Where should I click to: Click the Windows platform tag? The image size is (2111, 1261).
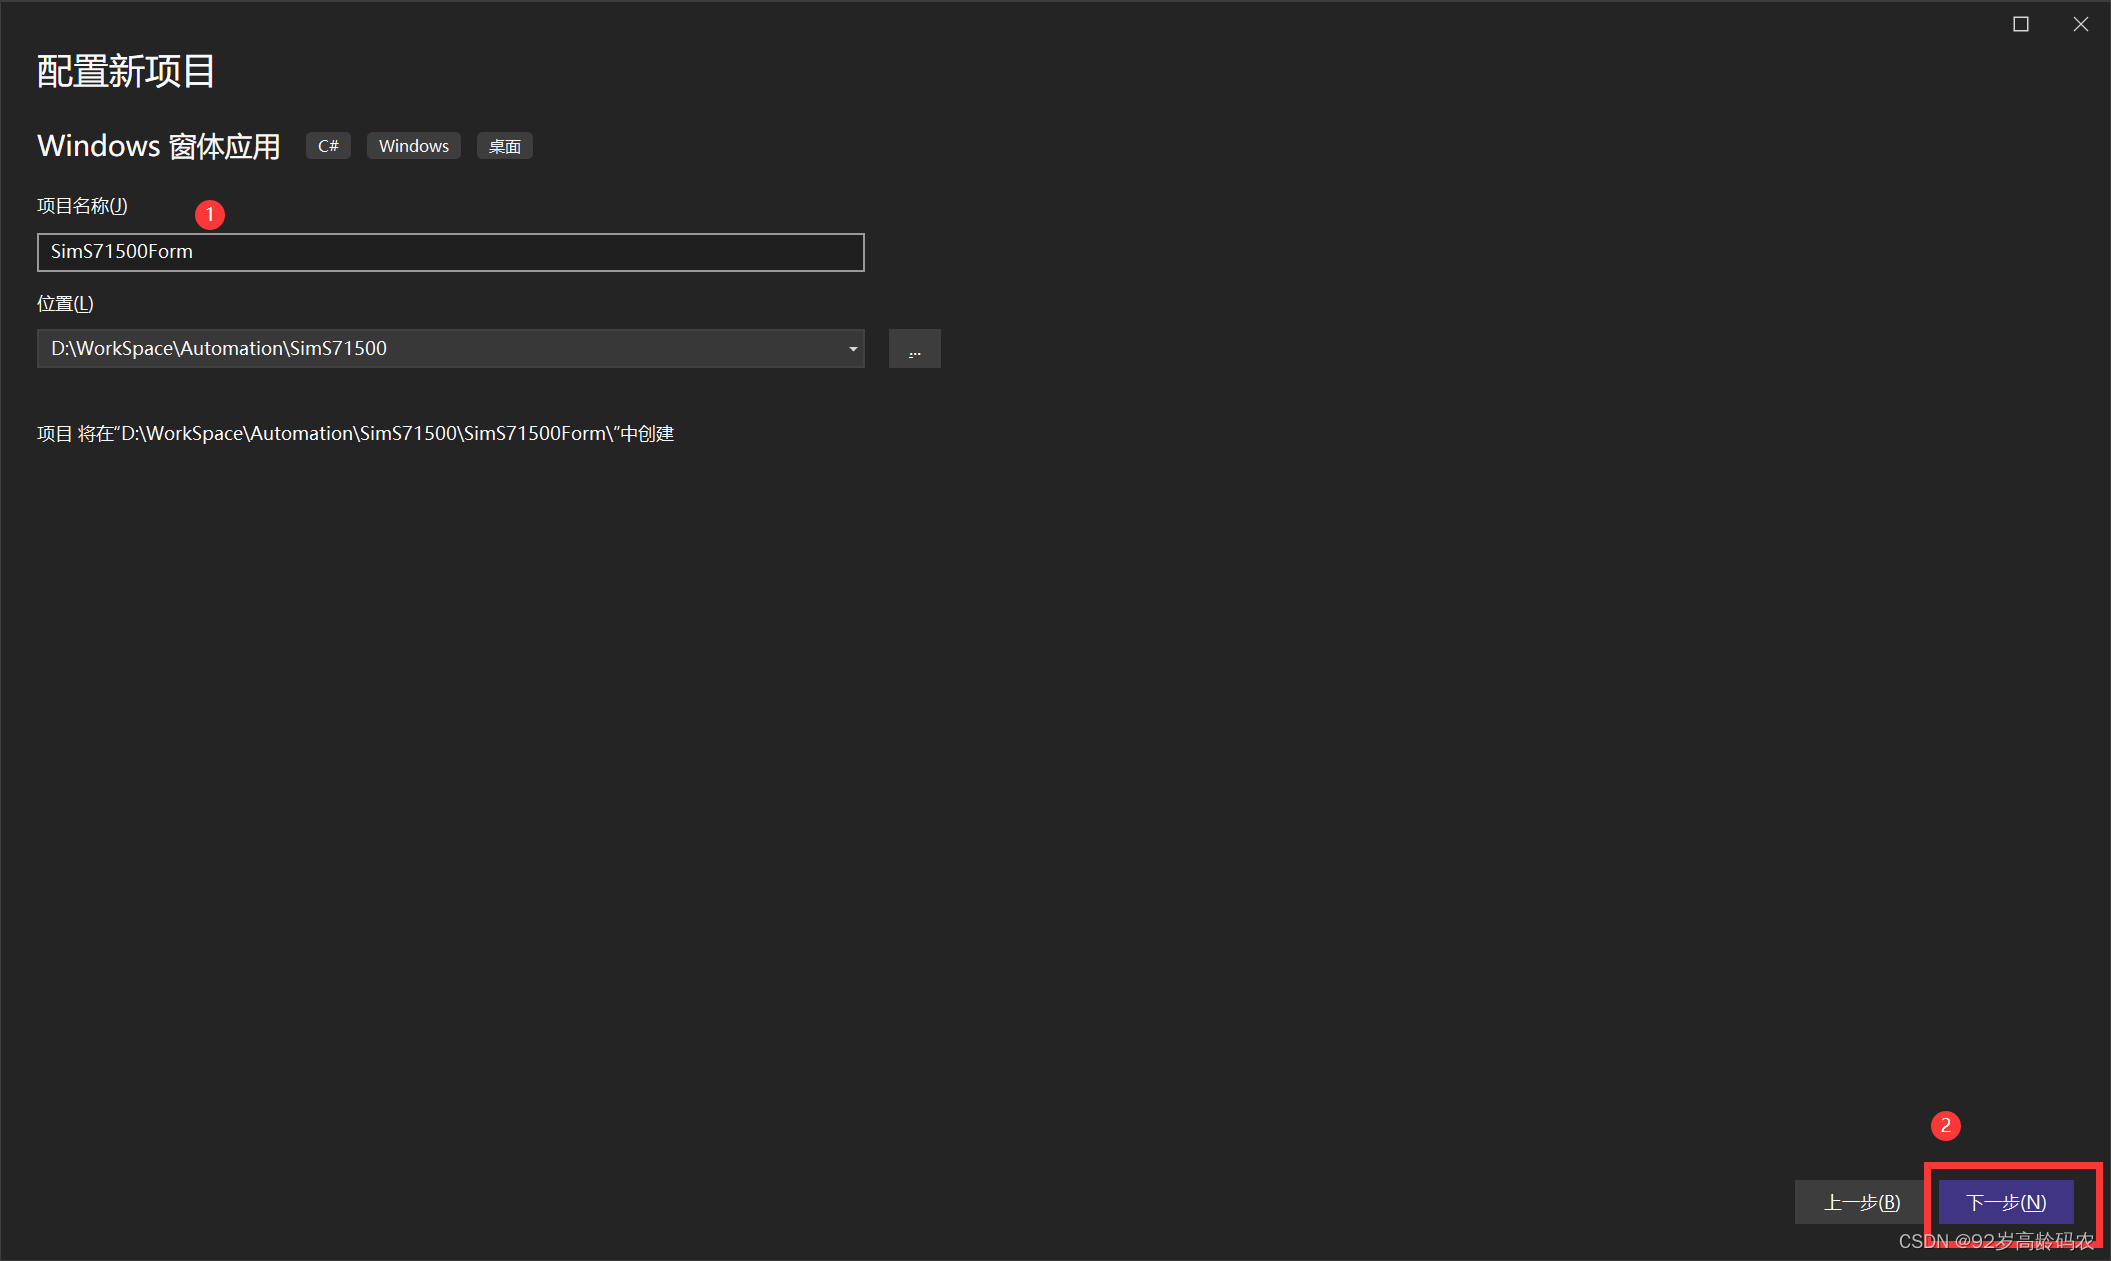(414, 146)
